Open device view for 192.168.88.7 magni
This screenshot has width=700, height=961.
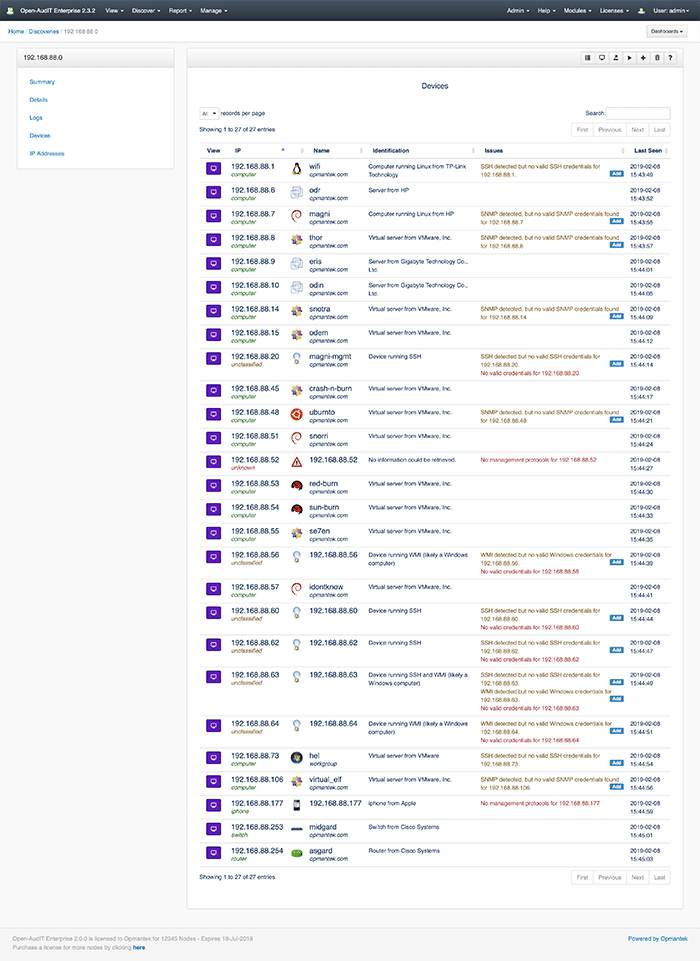(x=213, y=216)
